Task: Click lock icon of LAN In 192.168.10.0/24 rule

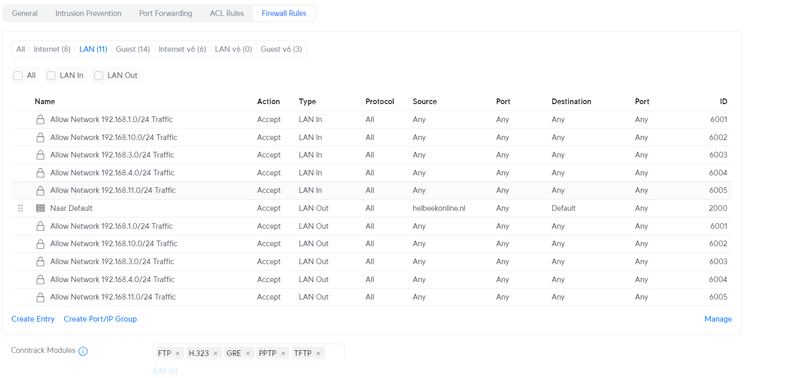Action: click(40, 138)
